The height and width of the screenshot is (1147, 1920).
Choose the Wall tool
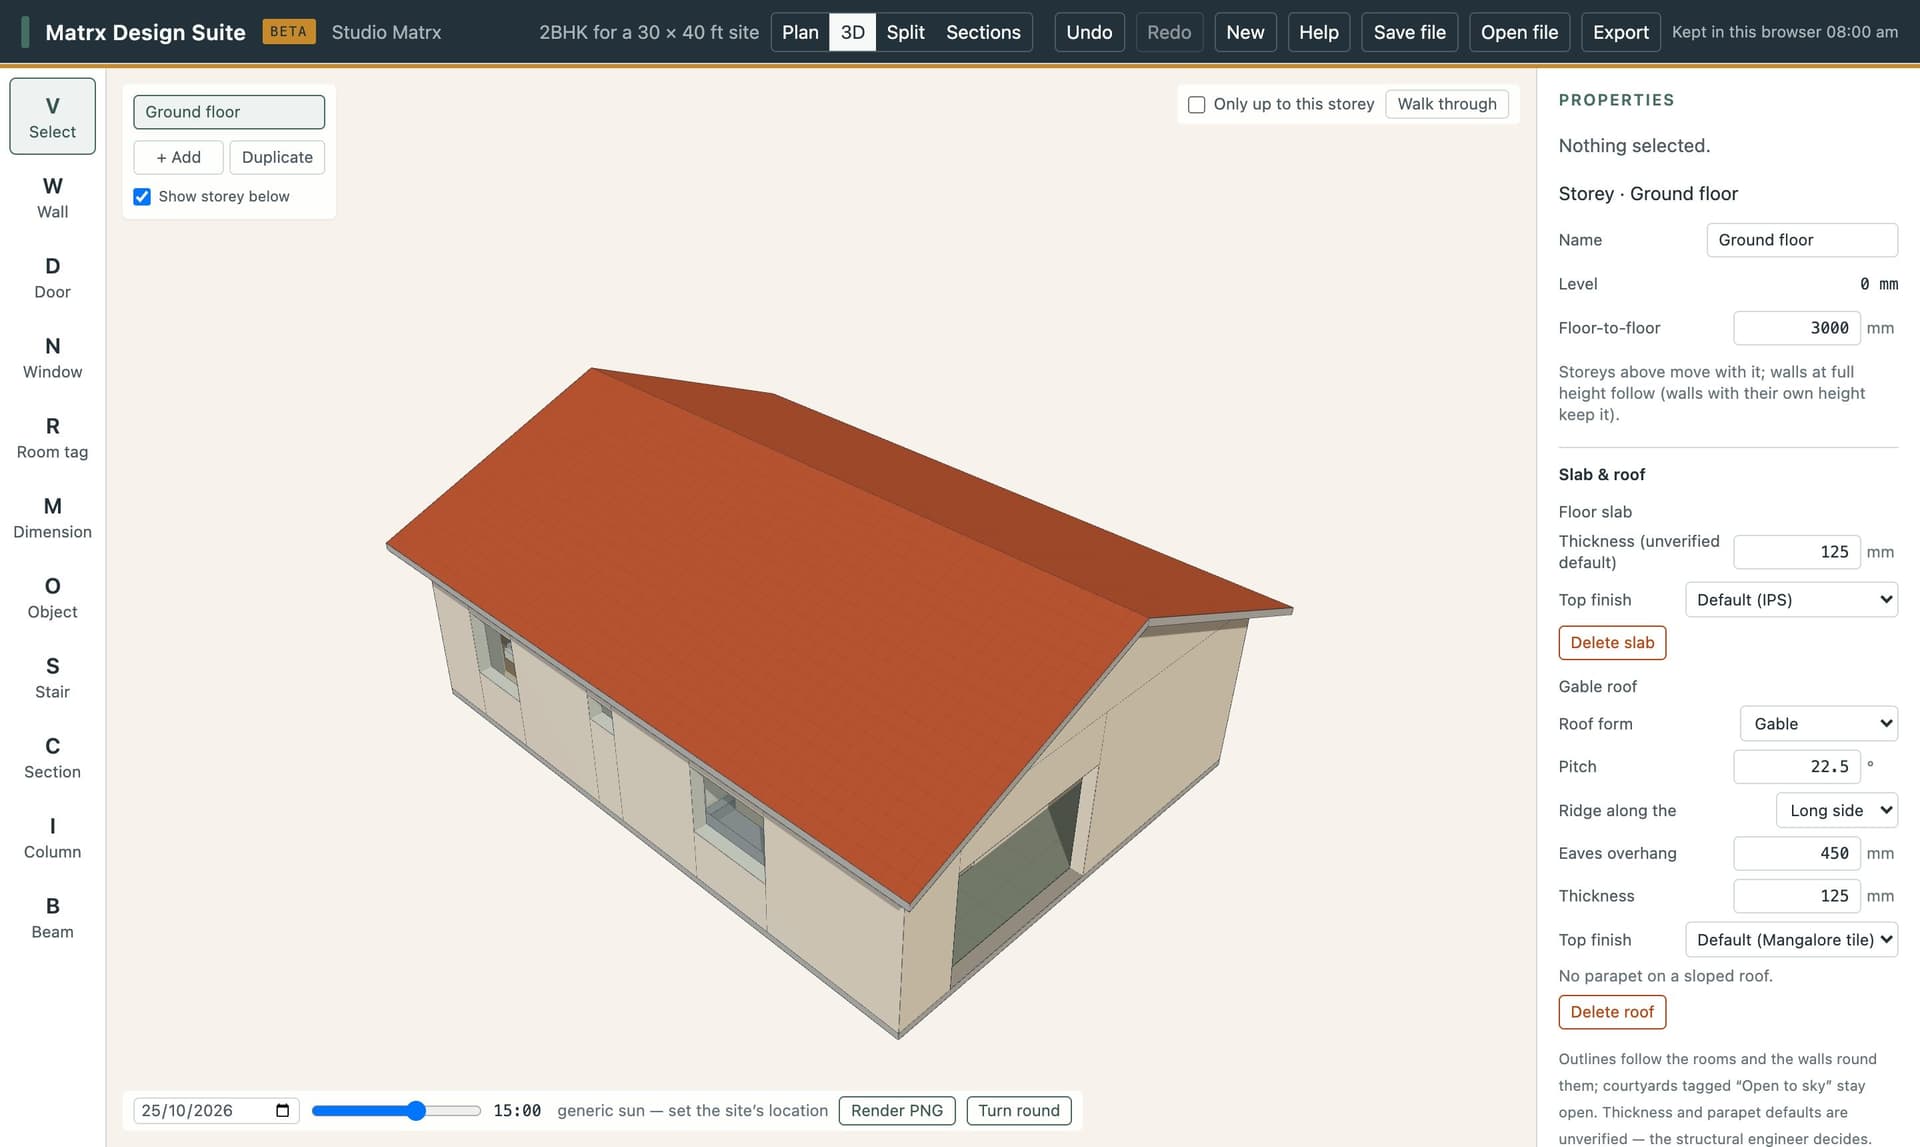(52, 197)
